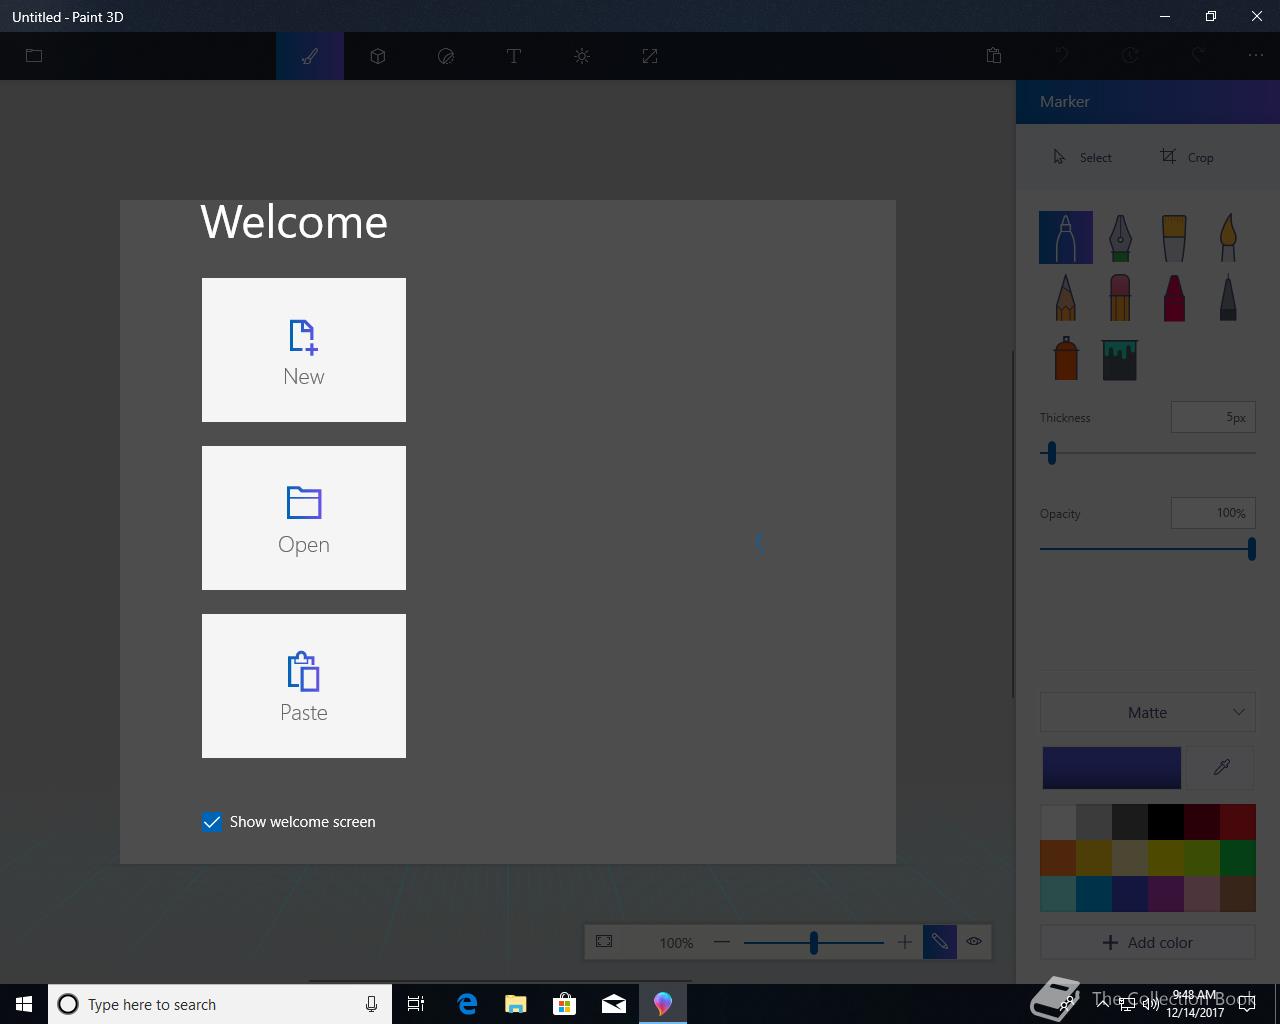
Task: Create a New project from Welcome
Action: click(x=304, y=350)
